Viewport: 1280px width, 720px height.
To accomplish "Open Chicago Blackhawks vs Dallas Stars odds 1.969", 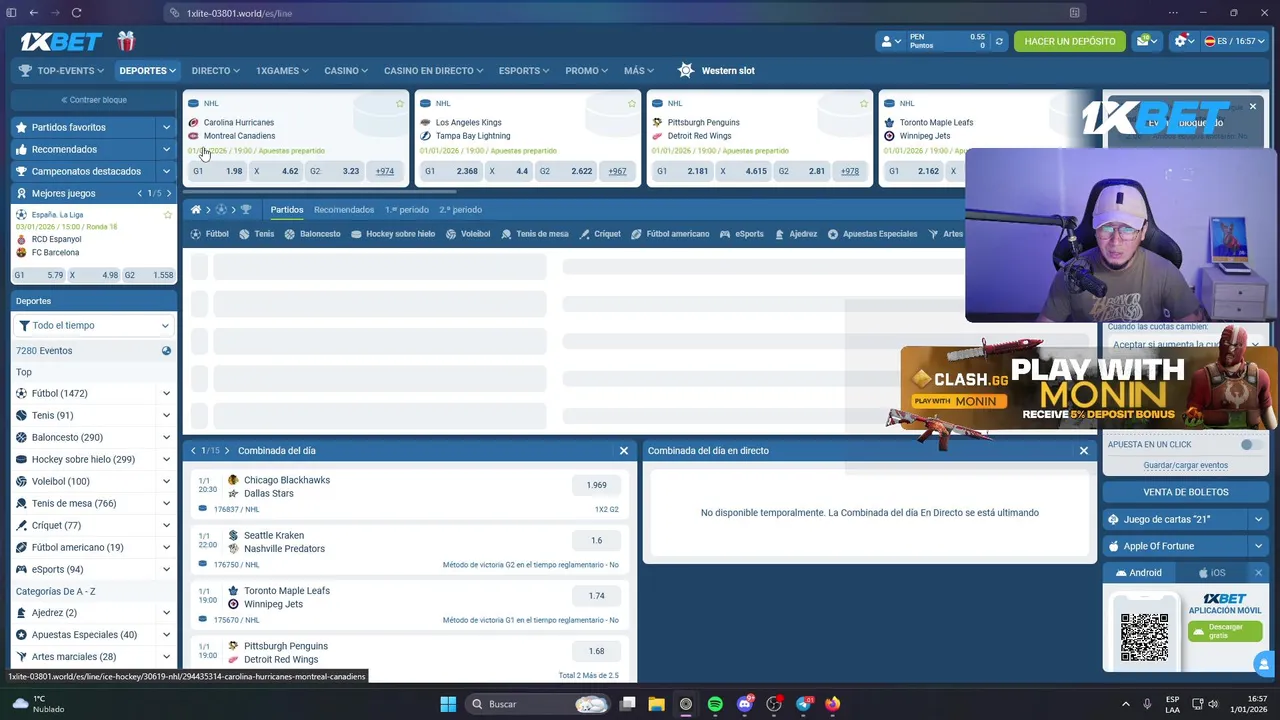I will pyautogui.click(x=596, y=485).
